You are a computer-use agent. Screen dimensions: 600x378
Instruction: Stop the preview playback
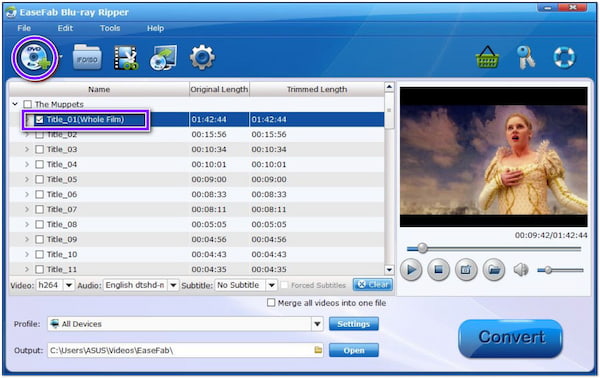point(439,270)
